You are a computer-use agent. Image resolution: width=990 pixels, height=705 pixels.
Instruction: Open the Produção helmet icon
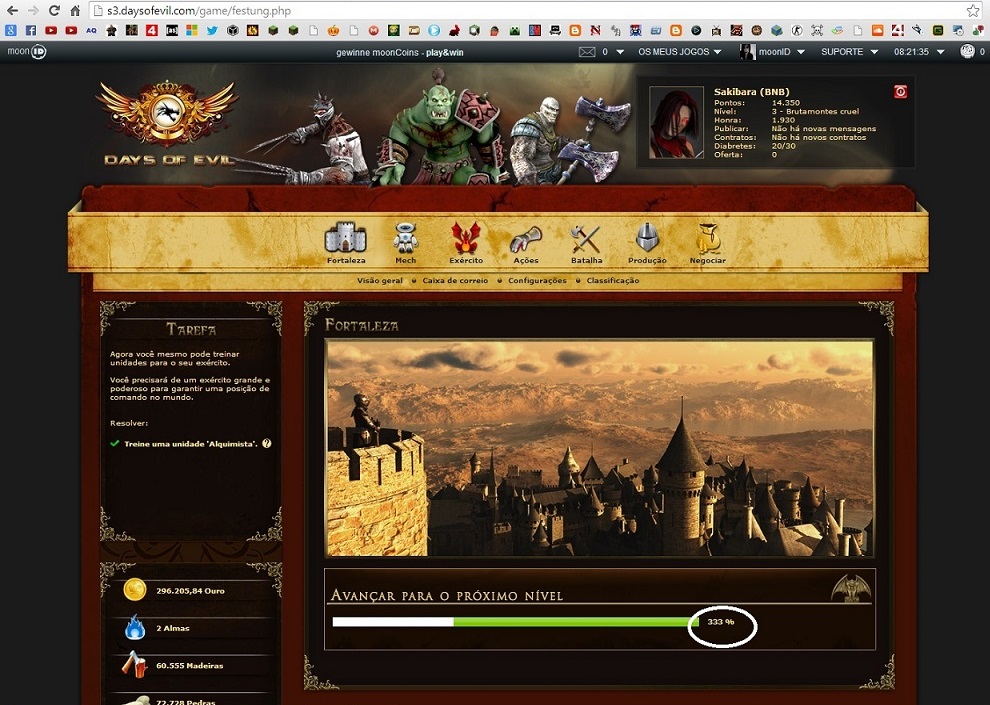pyautogui.click(x=647, y=238)
